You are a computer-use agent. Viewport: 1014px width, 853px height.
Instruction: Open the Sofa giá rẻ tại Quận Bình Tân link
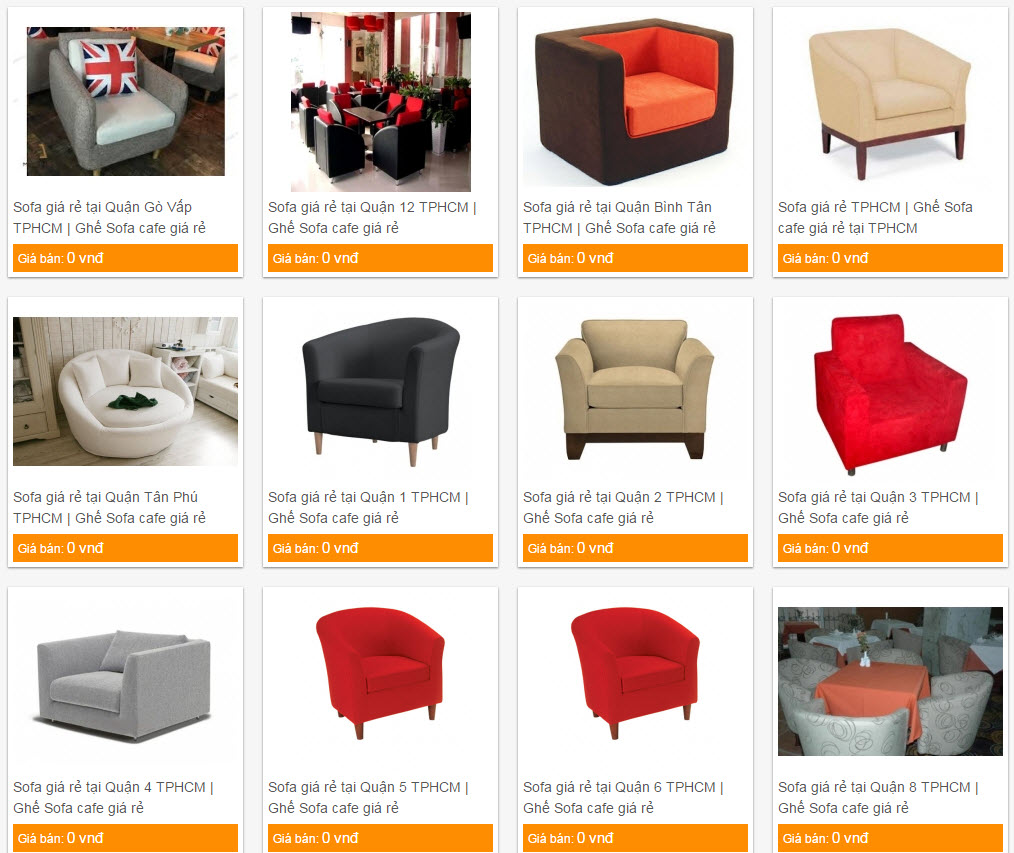[x=620, y=217]
